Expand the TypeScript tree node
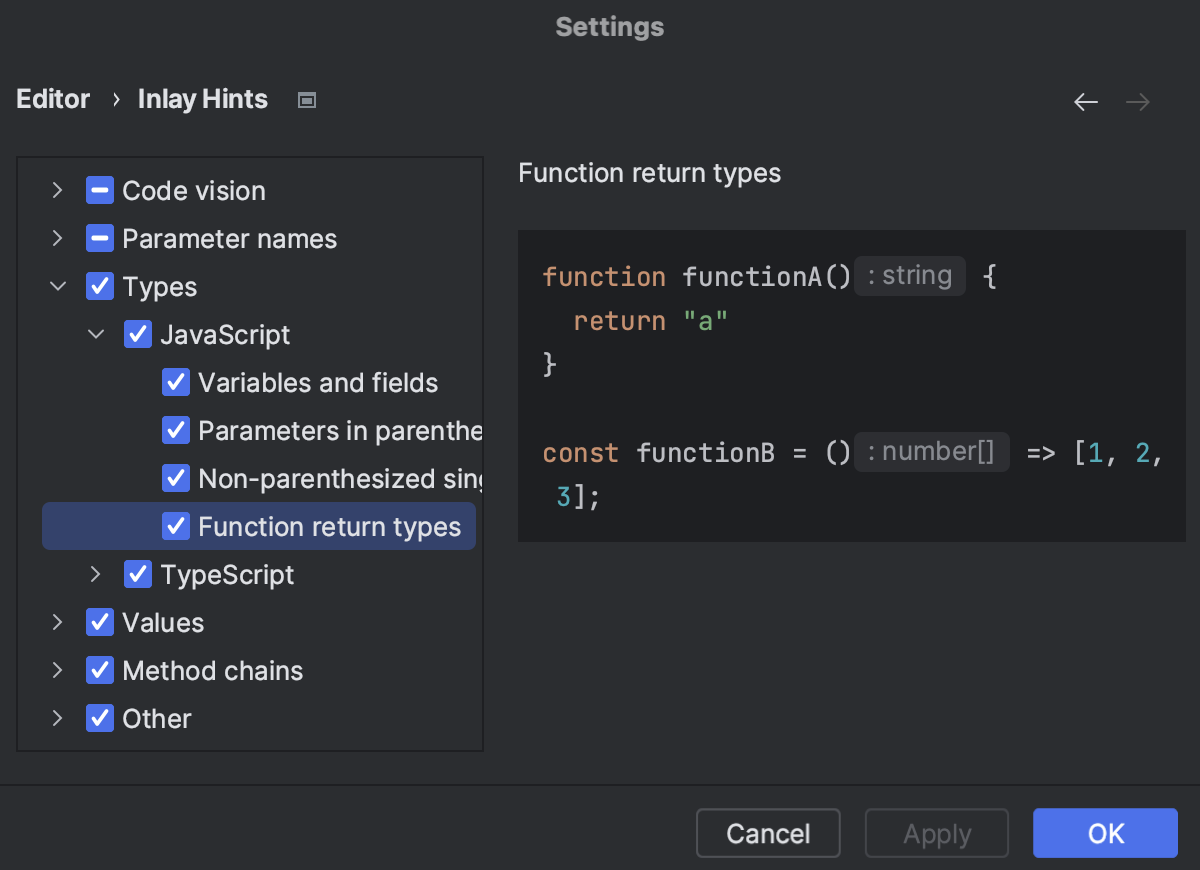 tap(95, 574)
